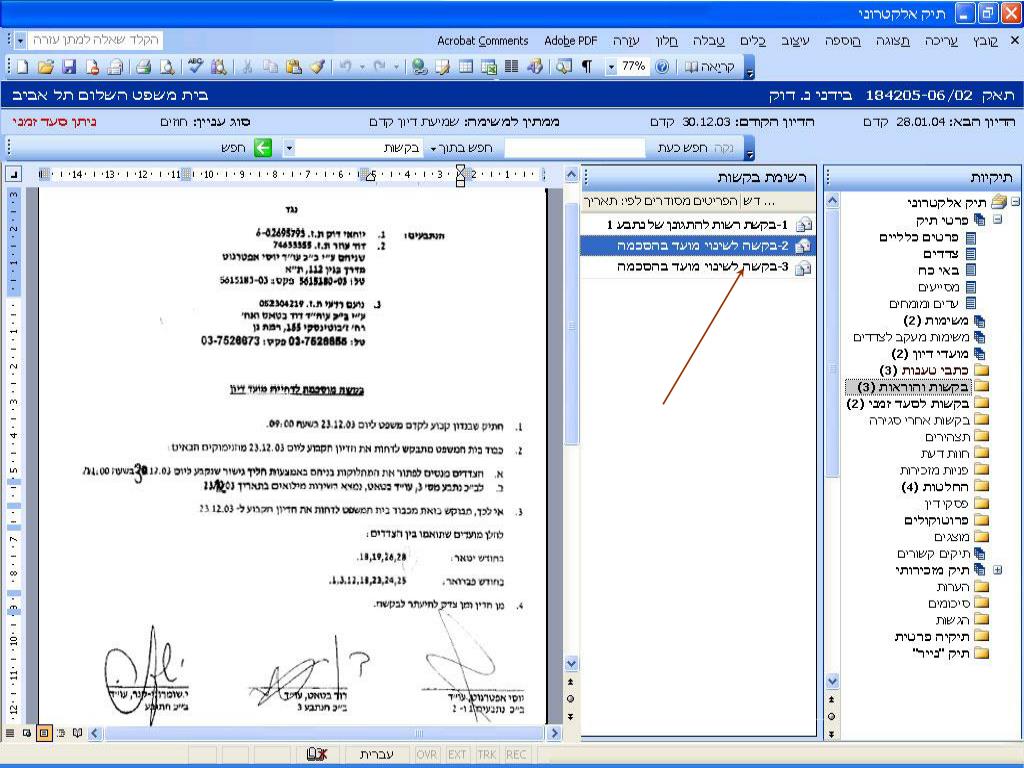Click the search text input field
This screenshot has width=1024, height=768.
click(x=575, y=148)
